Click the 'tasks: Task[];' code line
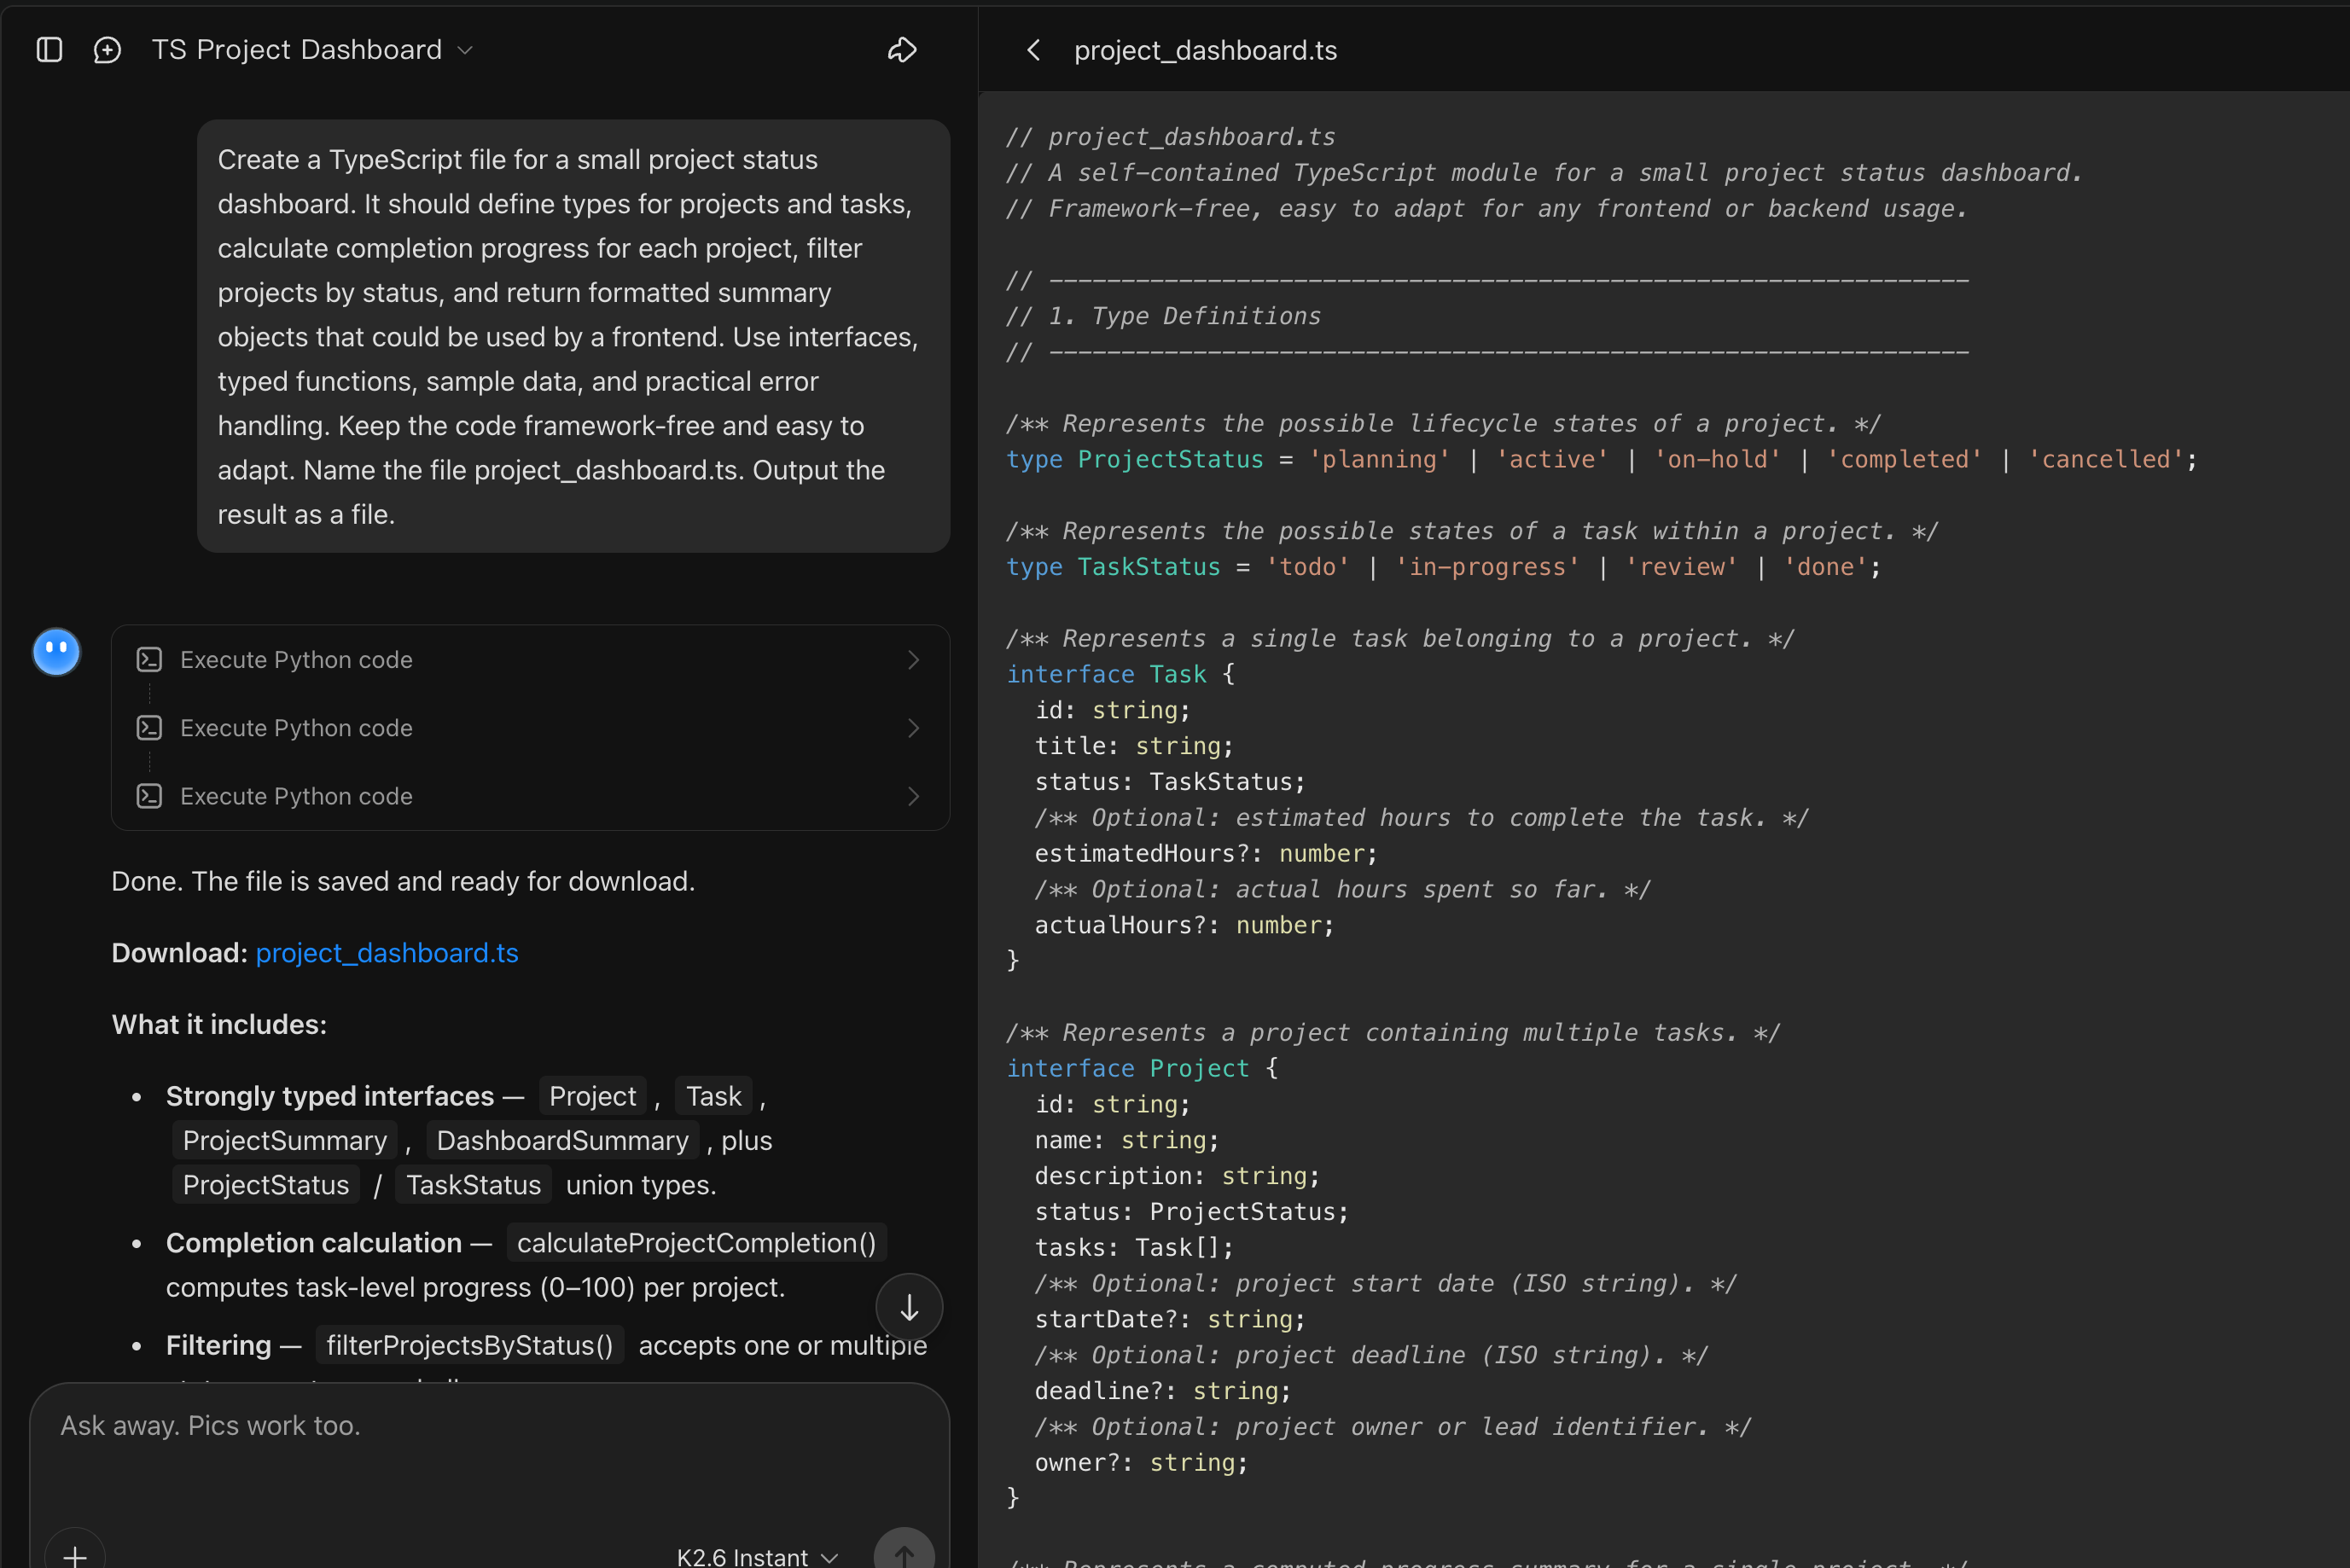2350x1568 pixels. pos(1134,1247)
